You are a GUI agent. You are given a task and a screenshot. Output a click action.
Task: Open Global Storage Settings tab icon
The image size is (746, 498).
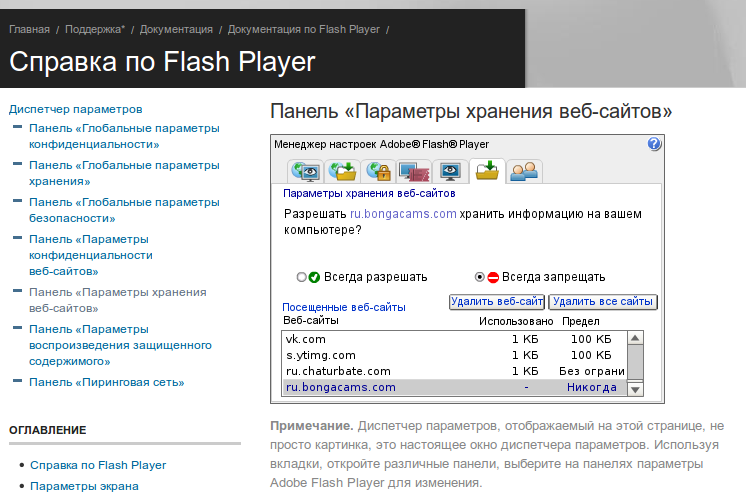pyautogui.click(x=343, y=172)
